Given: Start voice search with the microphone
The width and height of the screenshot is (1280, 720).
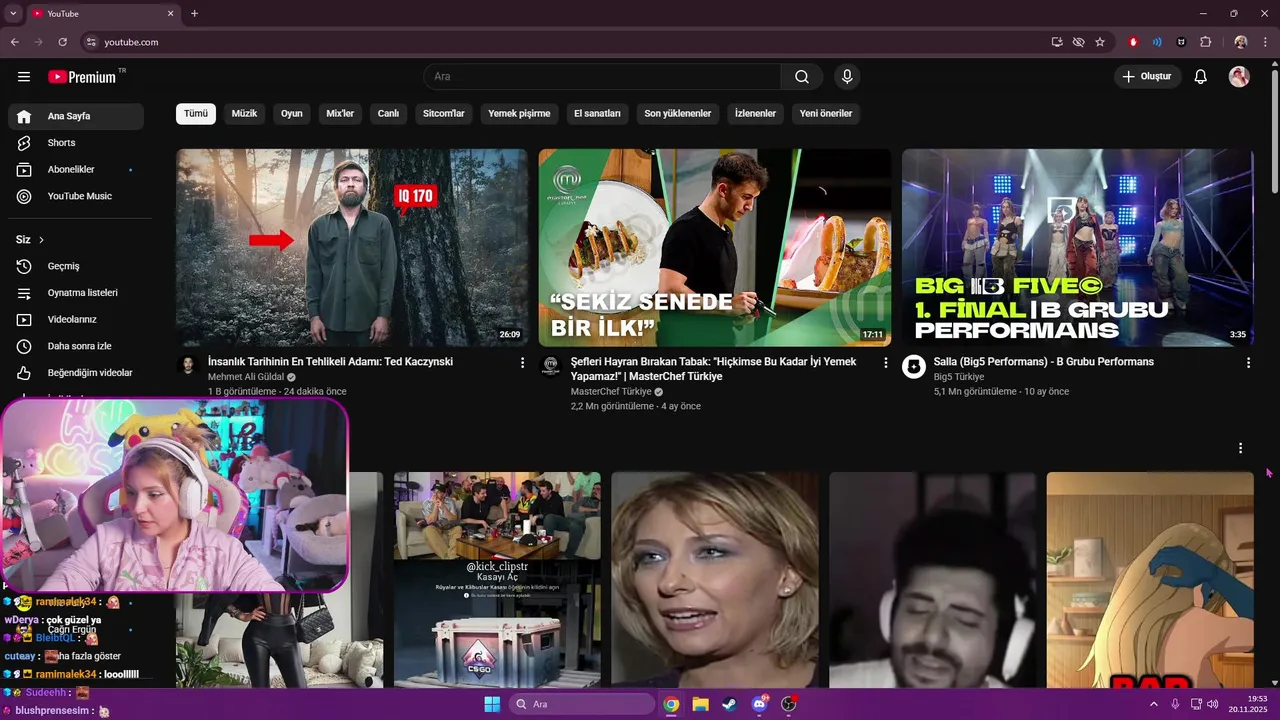Looking at the screenshot, I should (x=847, y=77).
